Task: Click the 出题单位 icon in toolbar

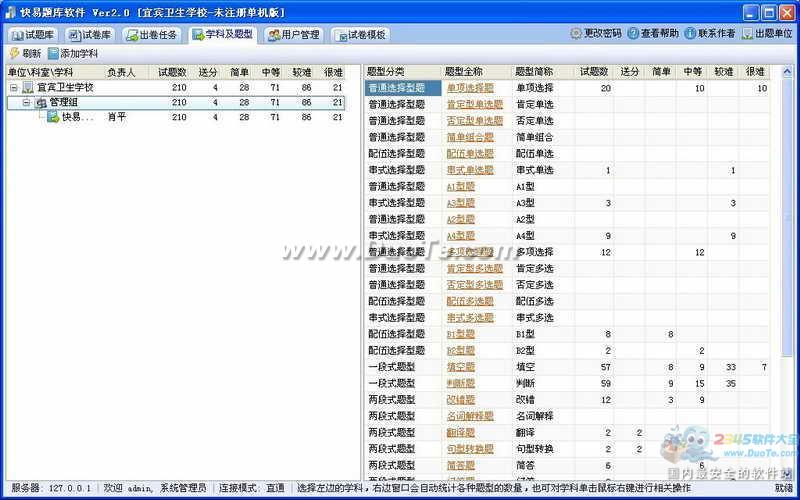Action: [x=747, y=34]
